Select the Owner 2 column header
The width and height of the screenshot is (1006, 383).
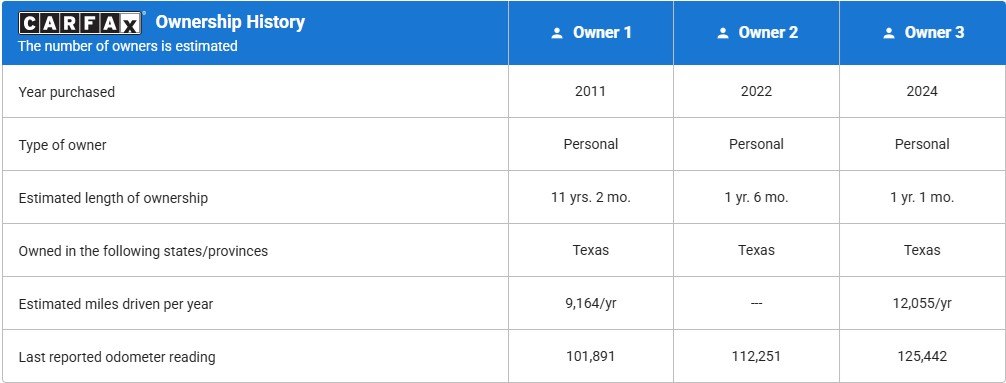coord(756,33)
